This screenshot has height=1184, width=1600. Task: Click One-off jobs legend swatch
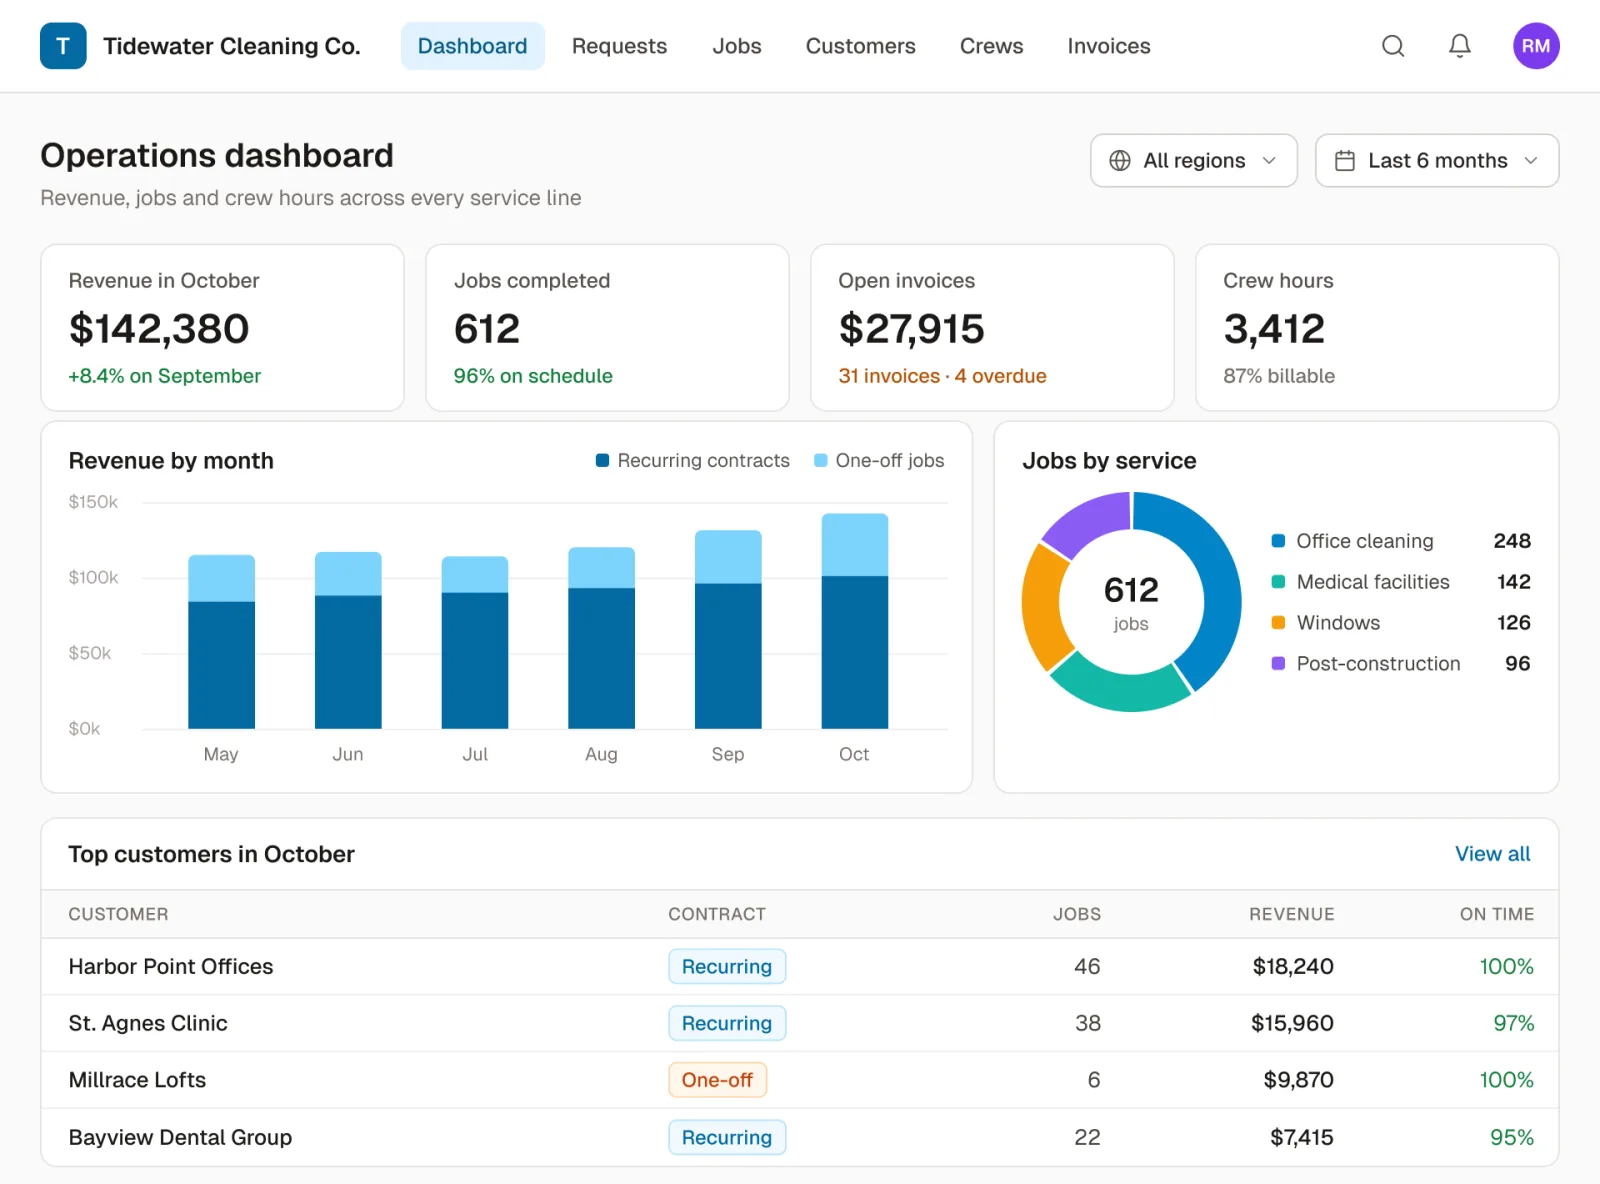[821, 461]
